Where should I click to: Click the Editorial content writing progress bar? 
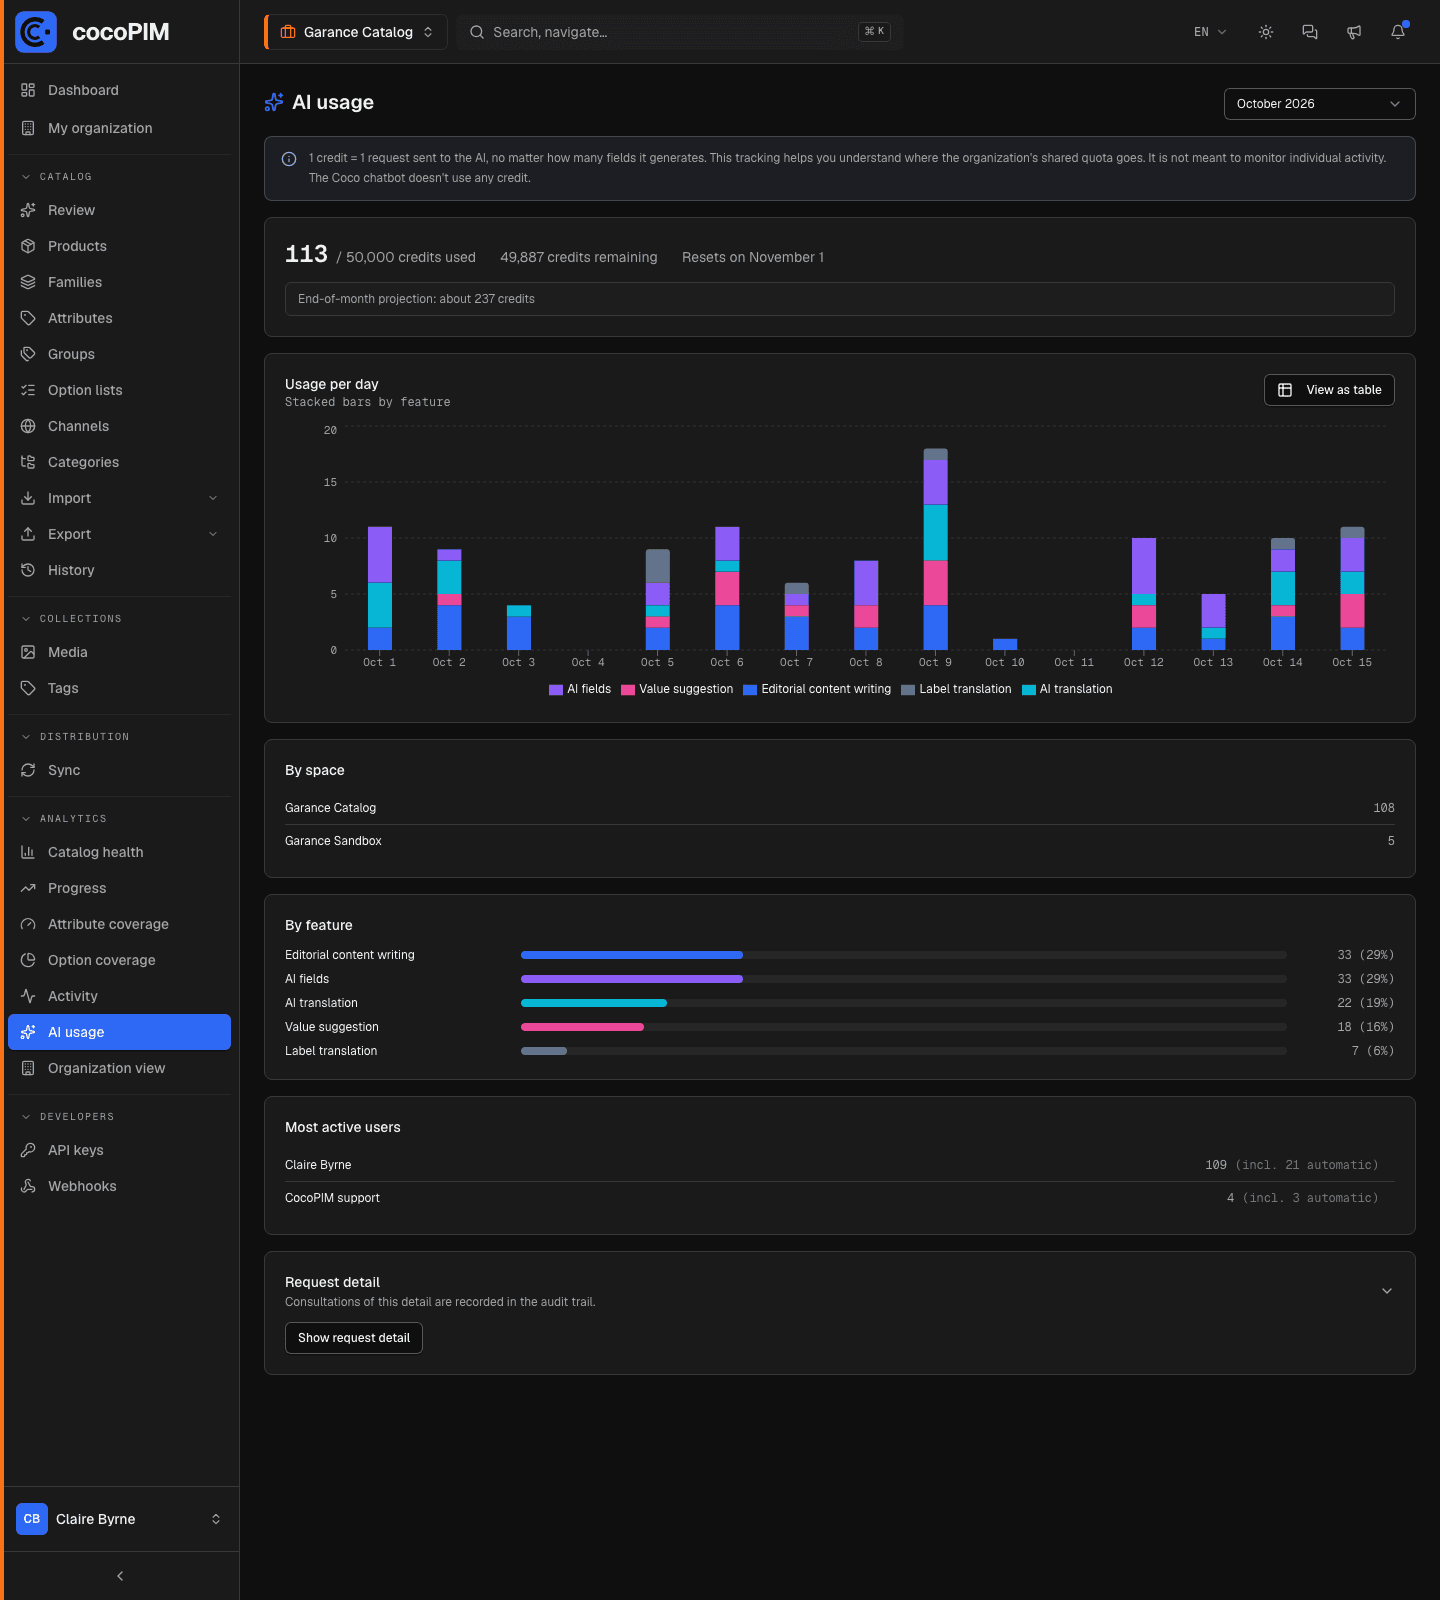click(904, 955)
